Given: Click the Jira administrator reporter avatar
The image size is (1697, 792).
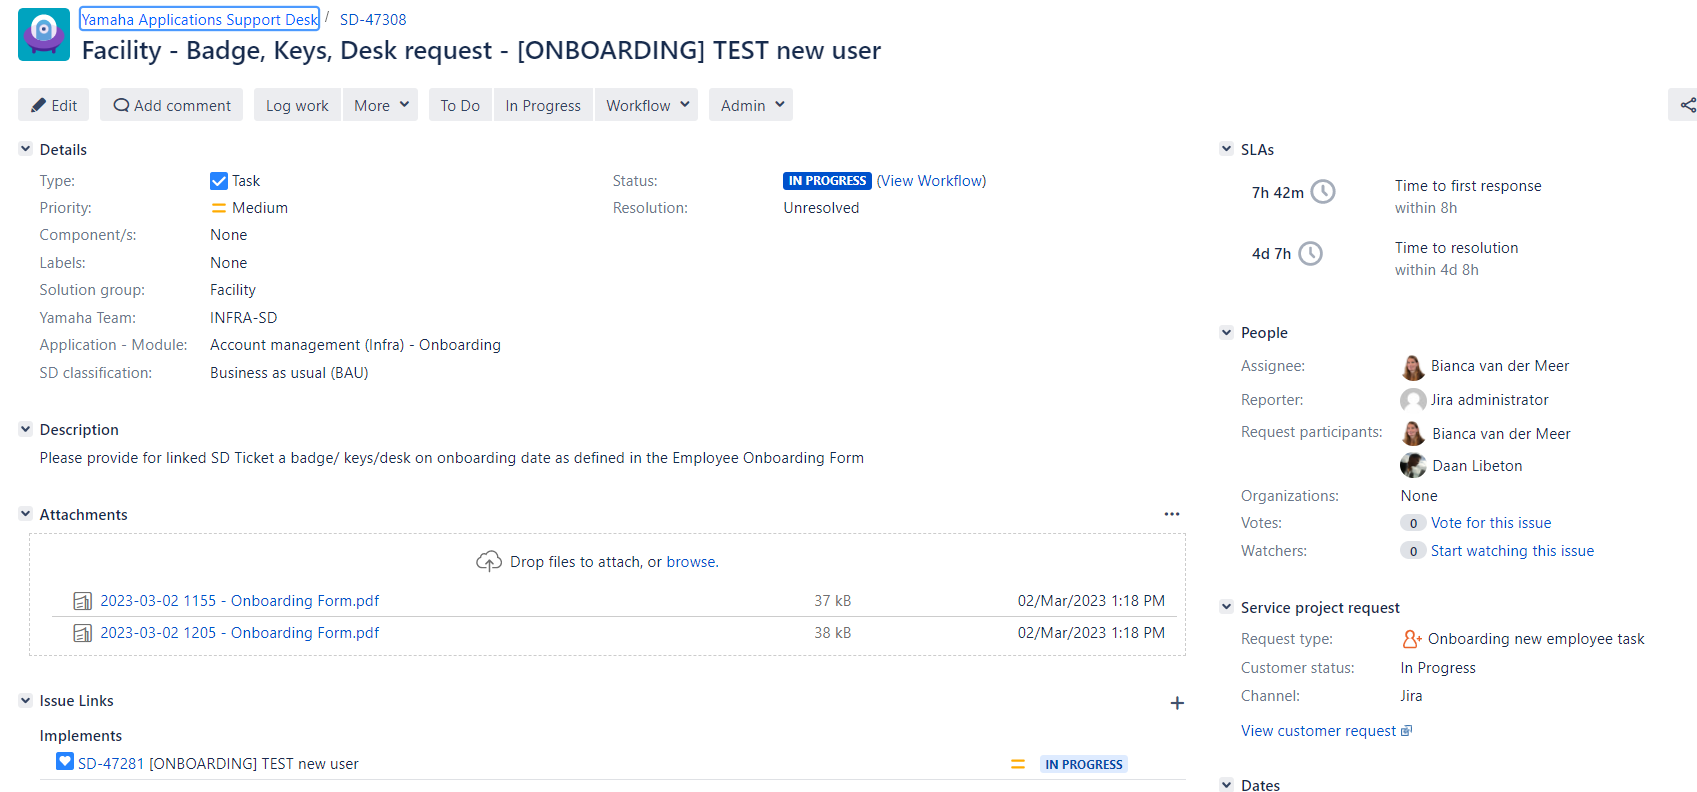Looking at the screenshot, I should (1413, 400).
